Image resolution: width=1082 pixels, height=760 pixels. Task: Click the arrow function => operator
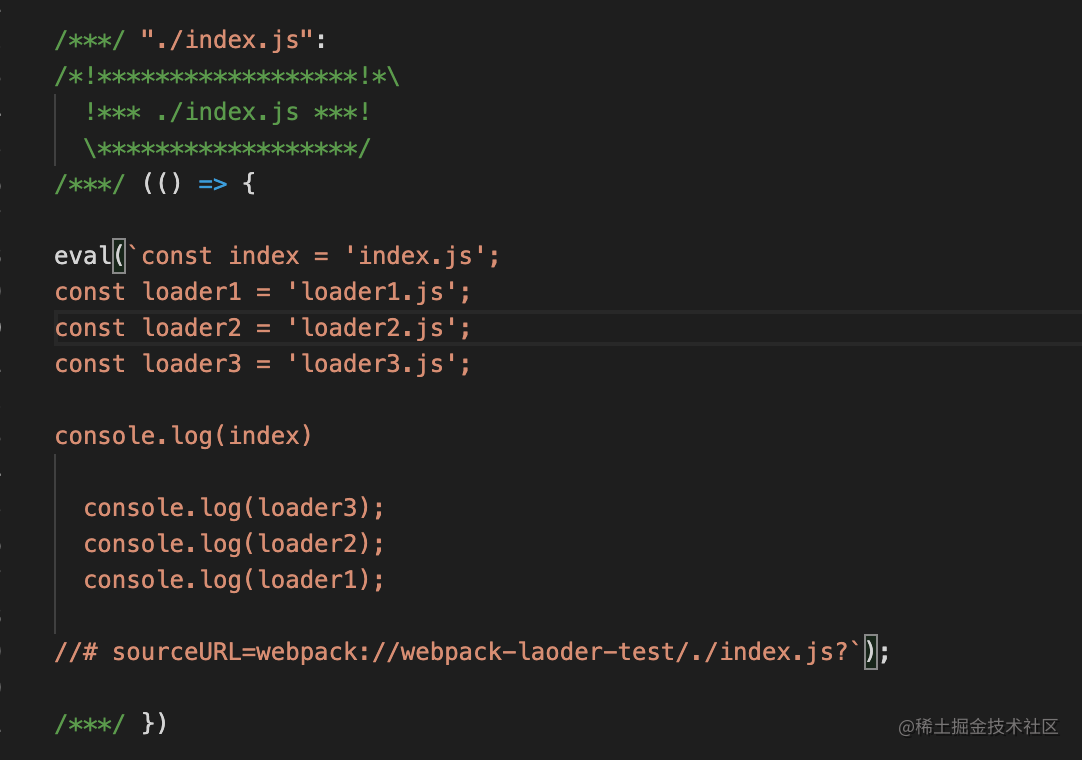213,184
